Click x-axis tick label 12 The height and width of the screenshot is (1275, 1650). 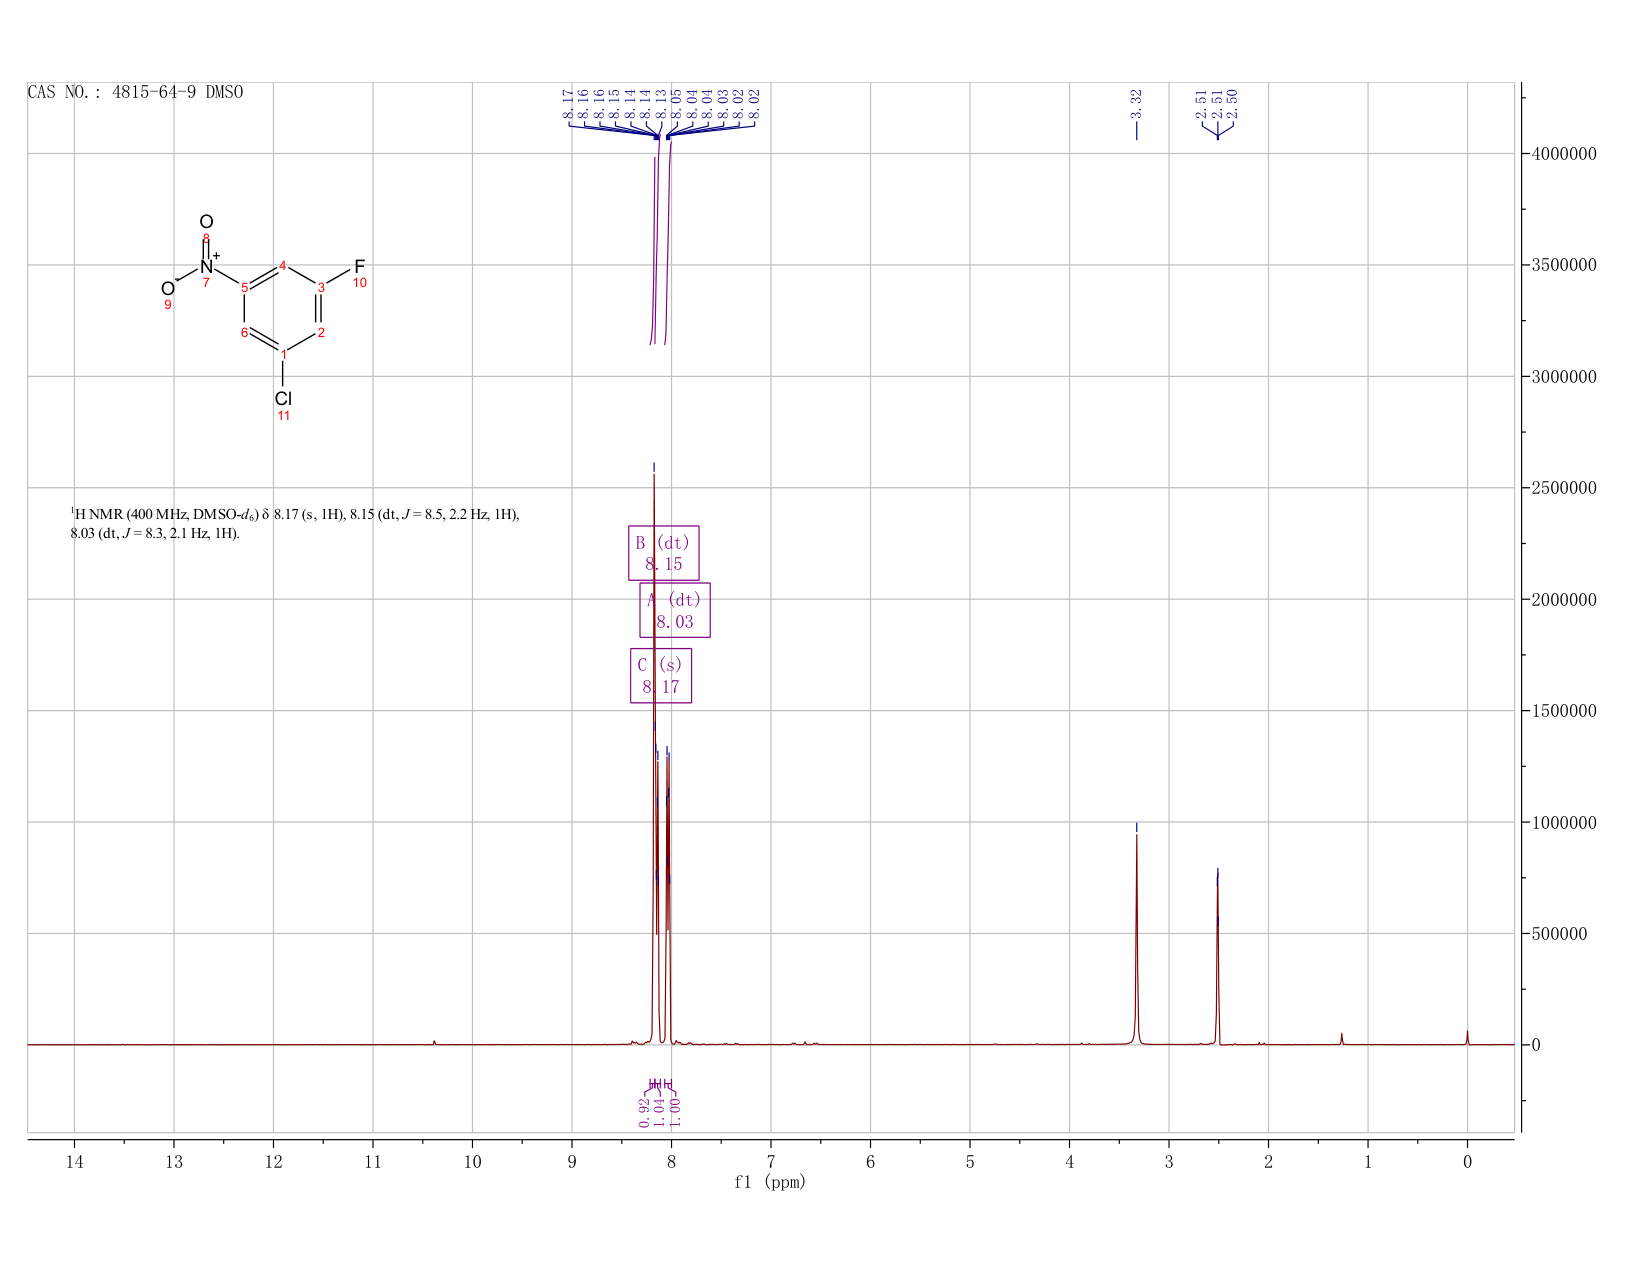click(x=273, y=1161)
